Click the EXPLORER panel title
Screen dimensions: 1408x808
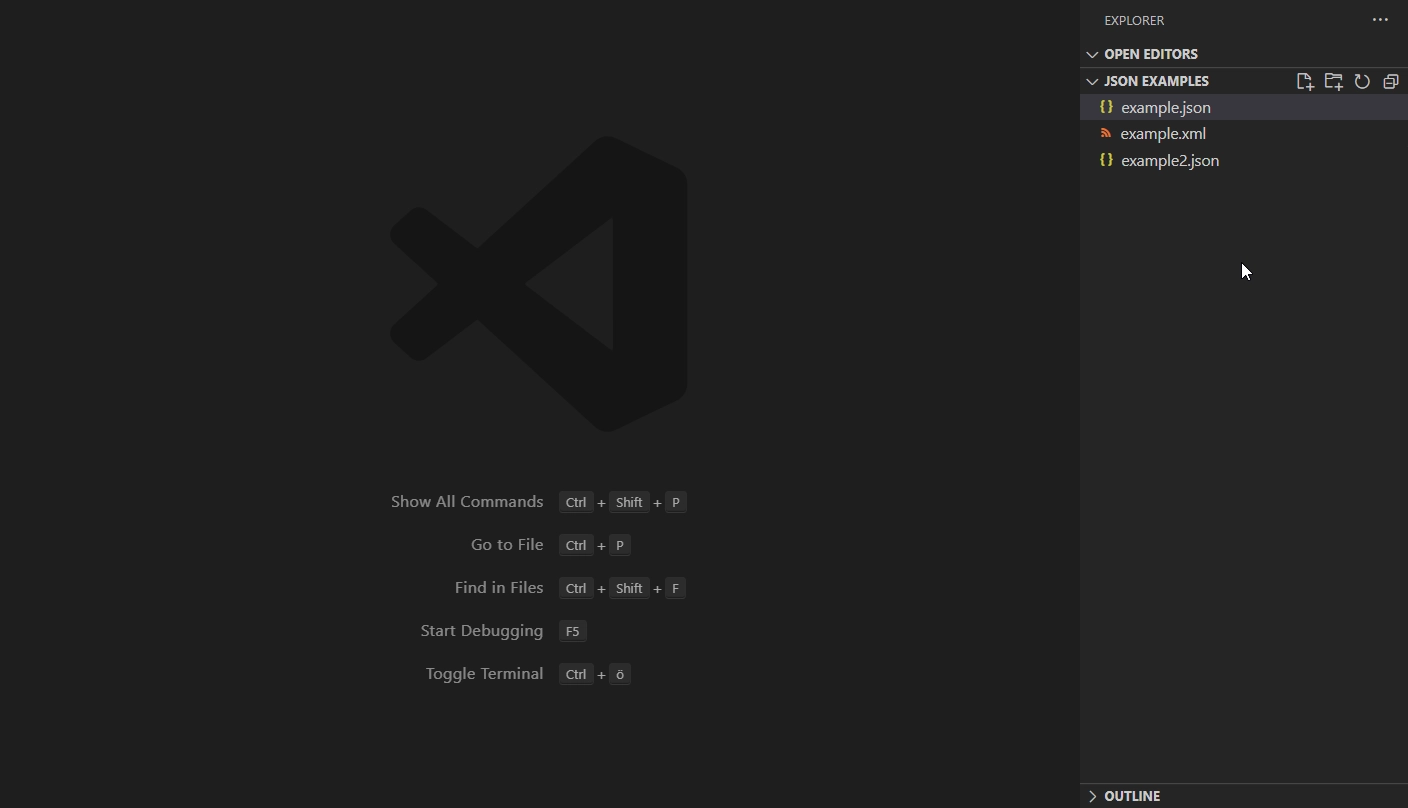[x=1134, y=20]
